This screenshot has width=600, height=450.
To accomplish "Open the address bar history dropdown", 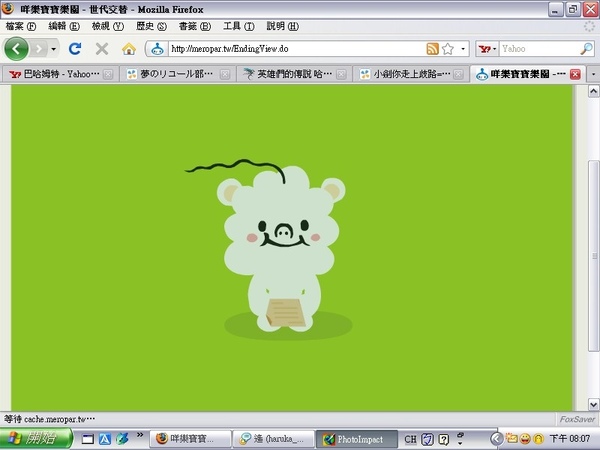I will [463, 49].
